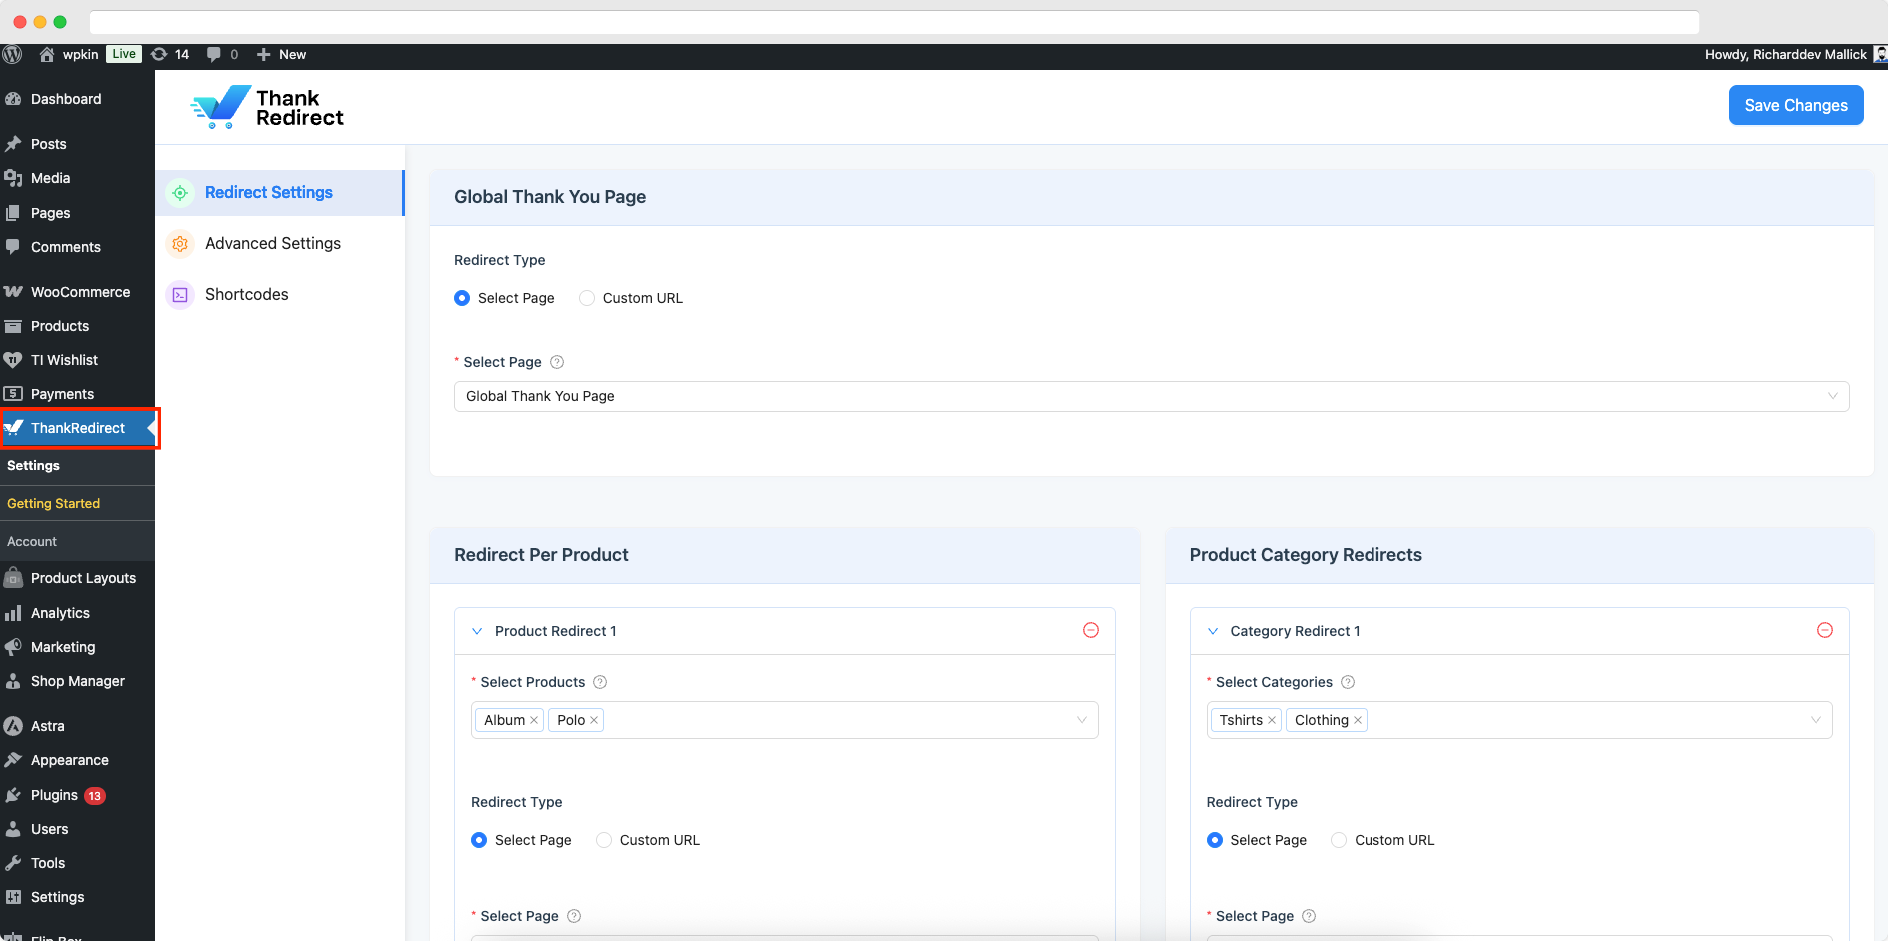
Task: Switch to the Shortcodes tab
Action: coord(246,294)
